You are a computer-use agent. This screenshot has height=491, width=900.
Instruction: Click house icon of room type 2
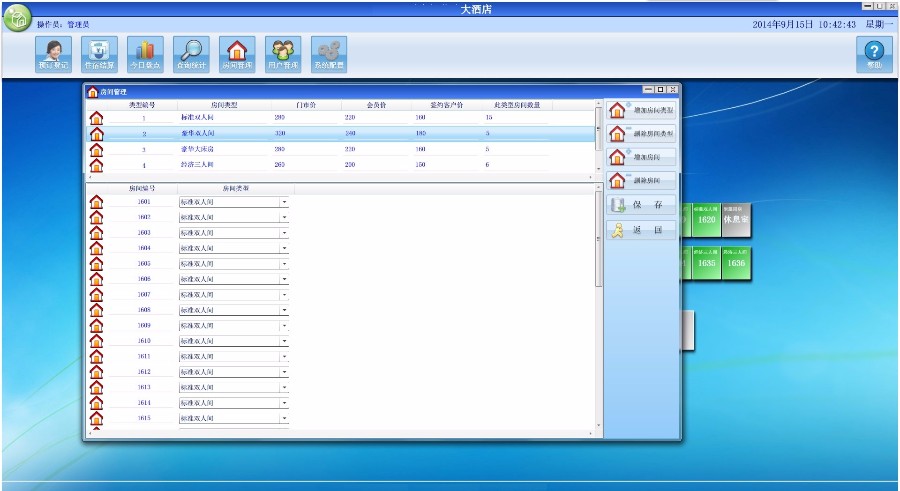[x=96, y=133]
